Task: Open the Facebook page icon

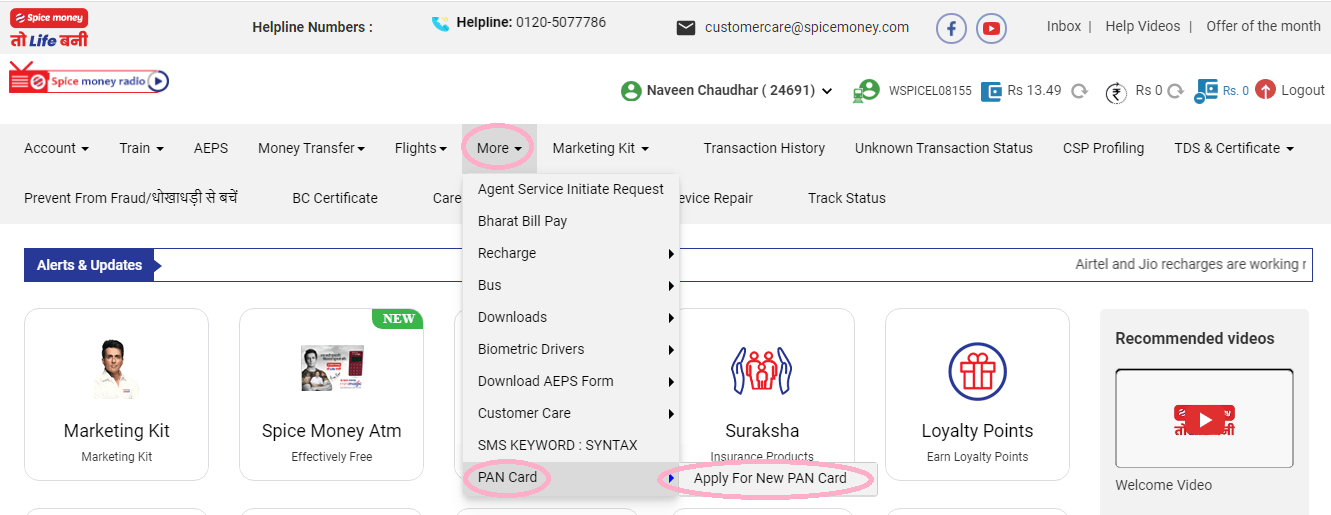Action: (951, 28)
